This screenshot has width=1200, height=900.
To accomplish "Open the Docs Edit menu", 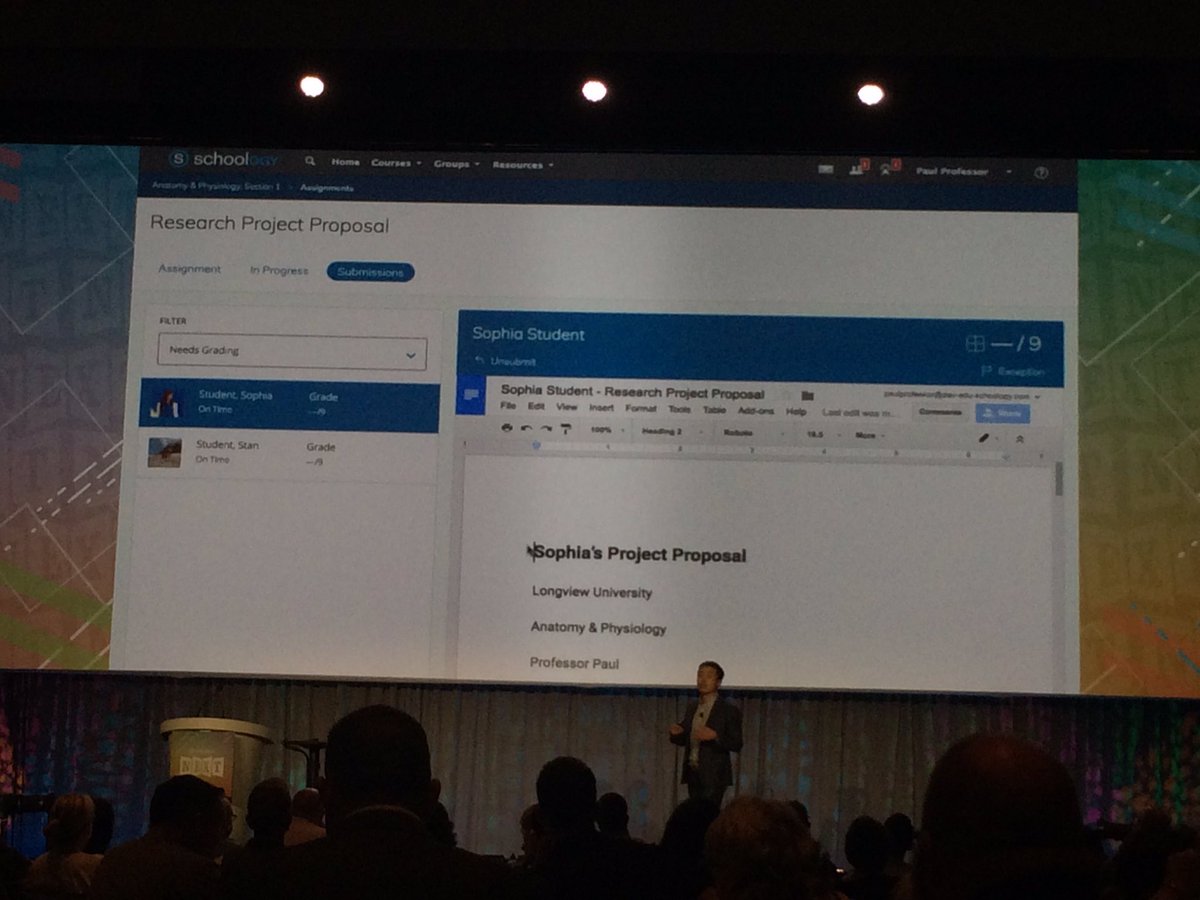I will point(537,408).
